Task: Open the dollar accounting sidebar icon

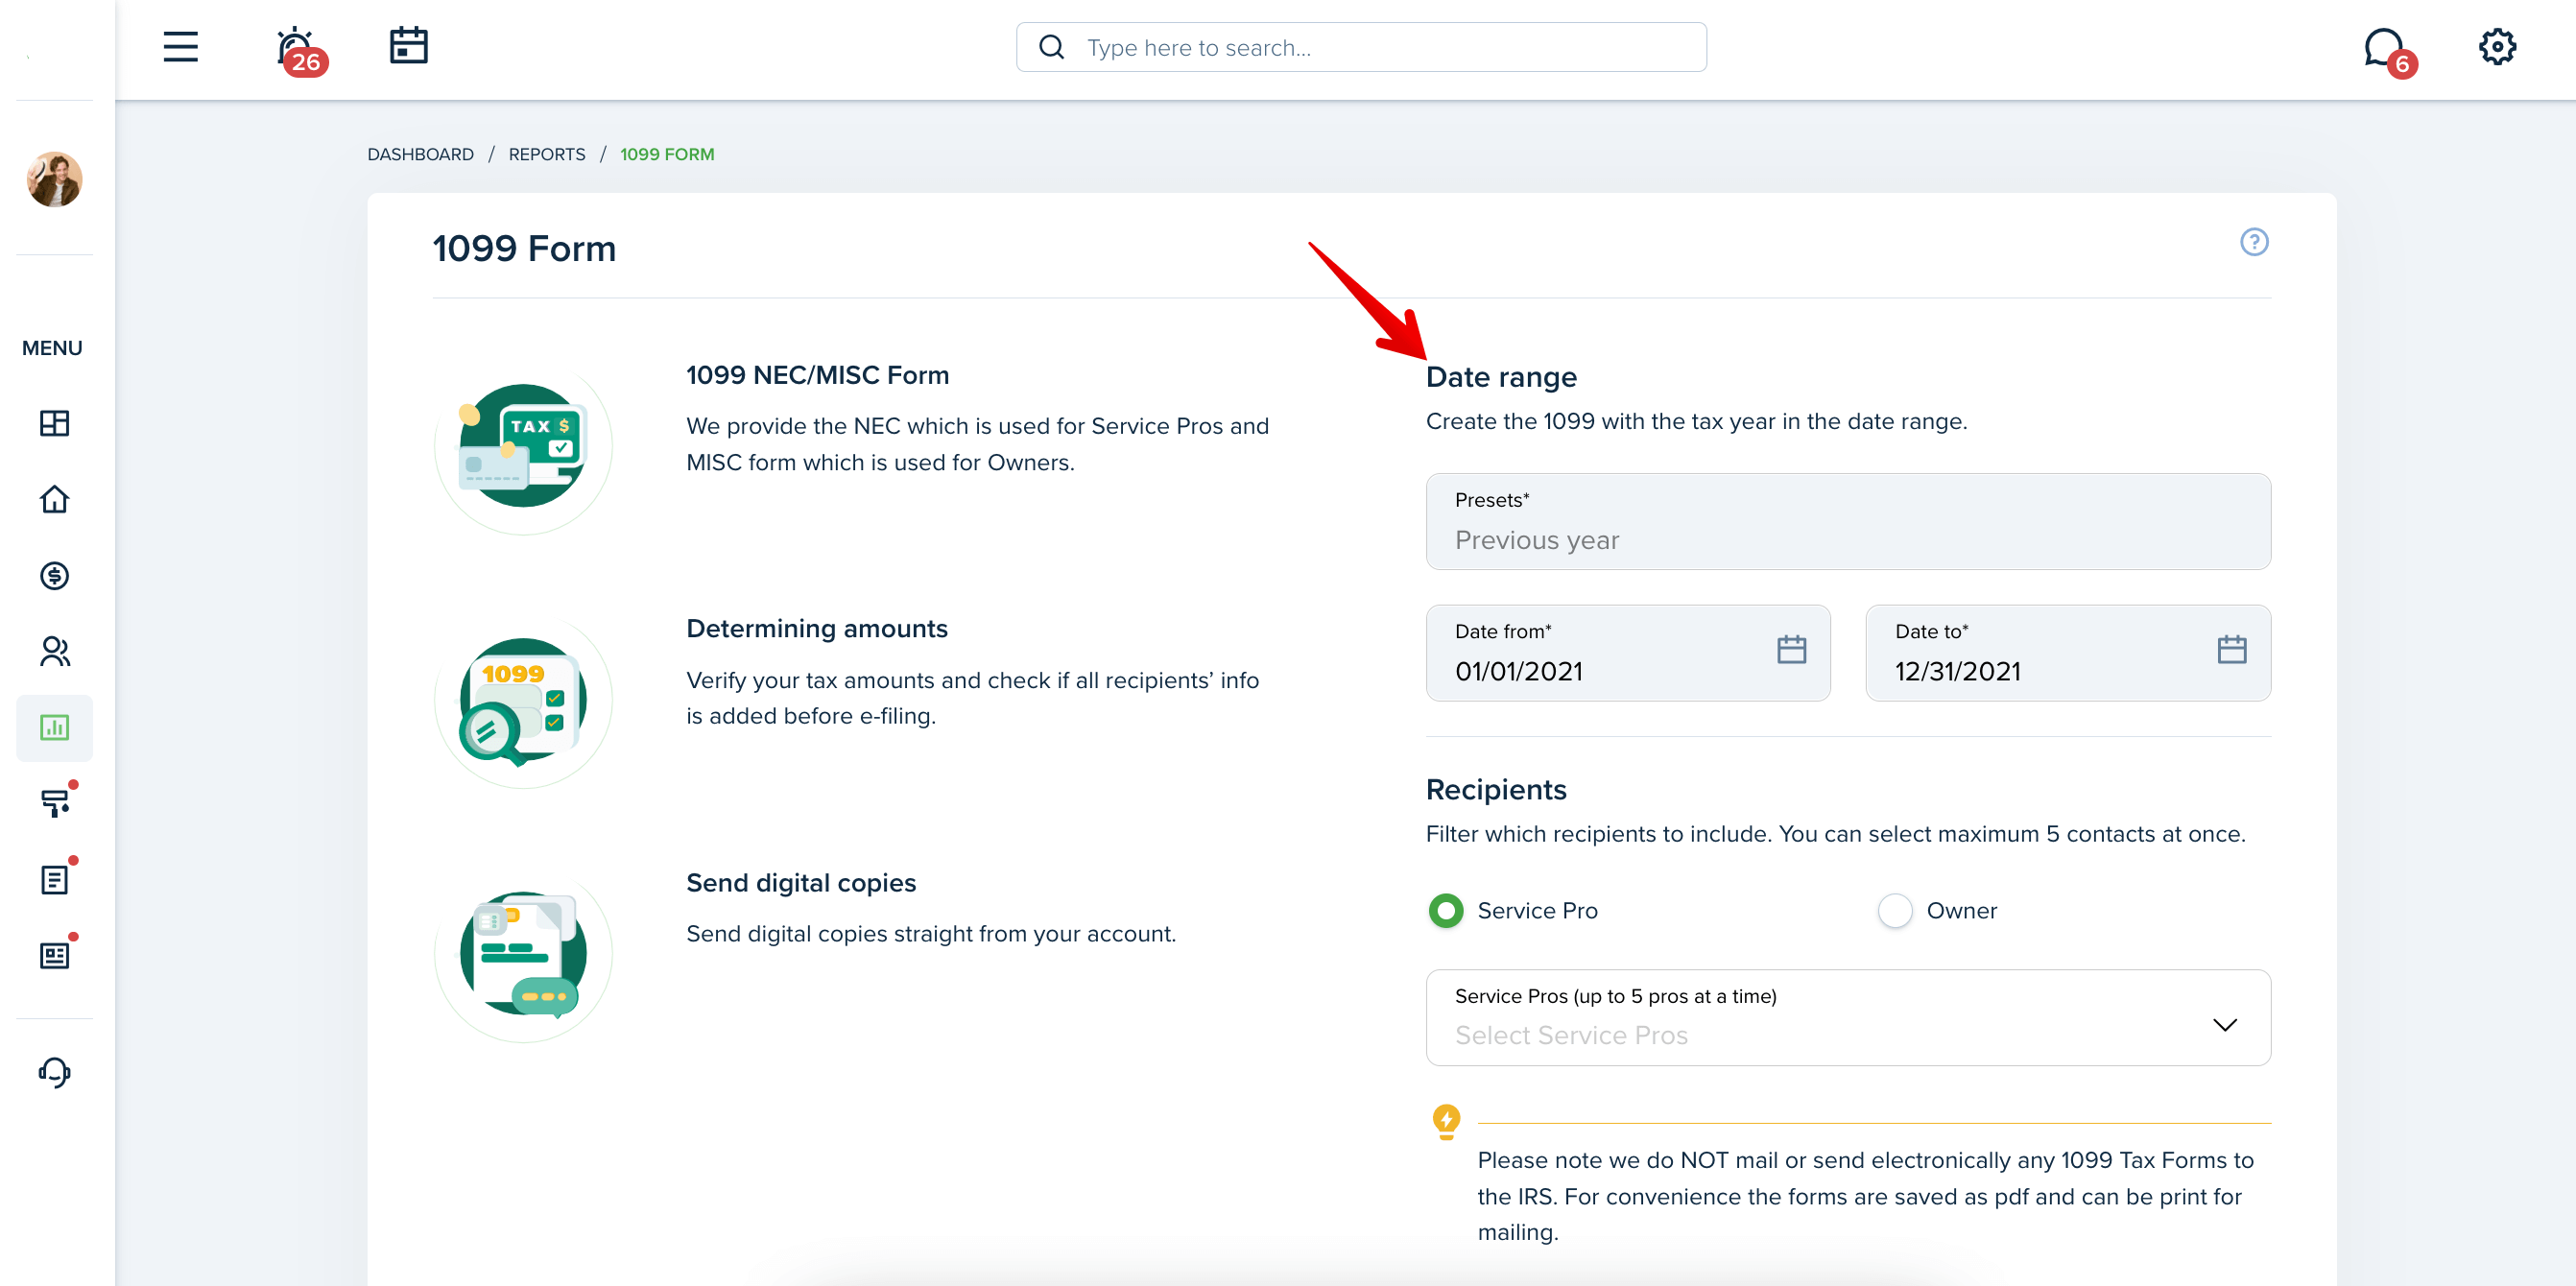Action: click(x=54, y=575)
